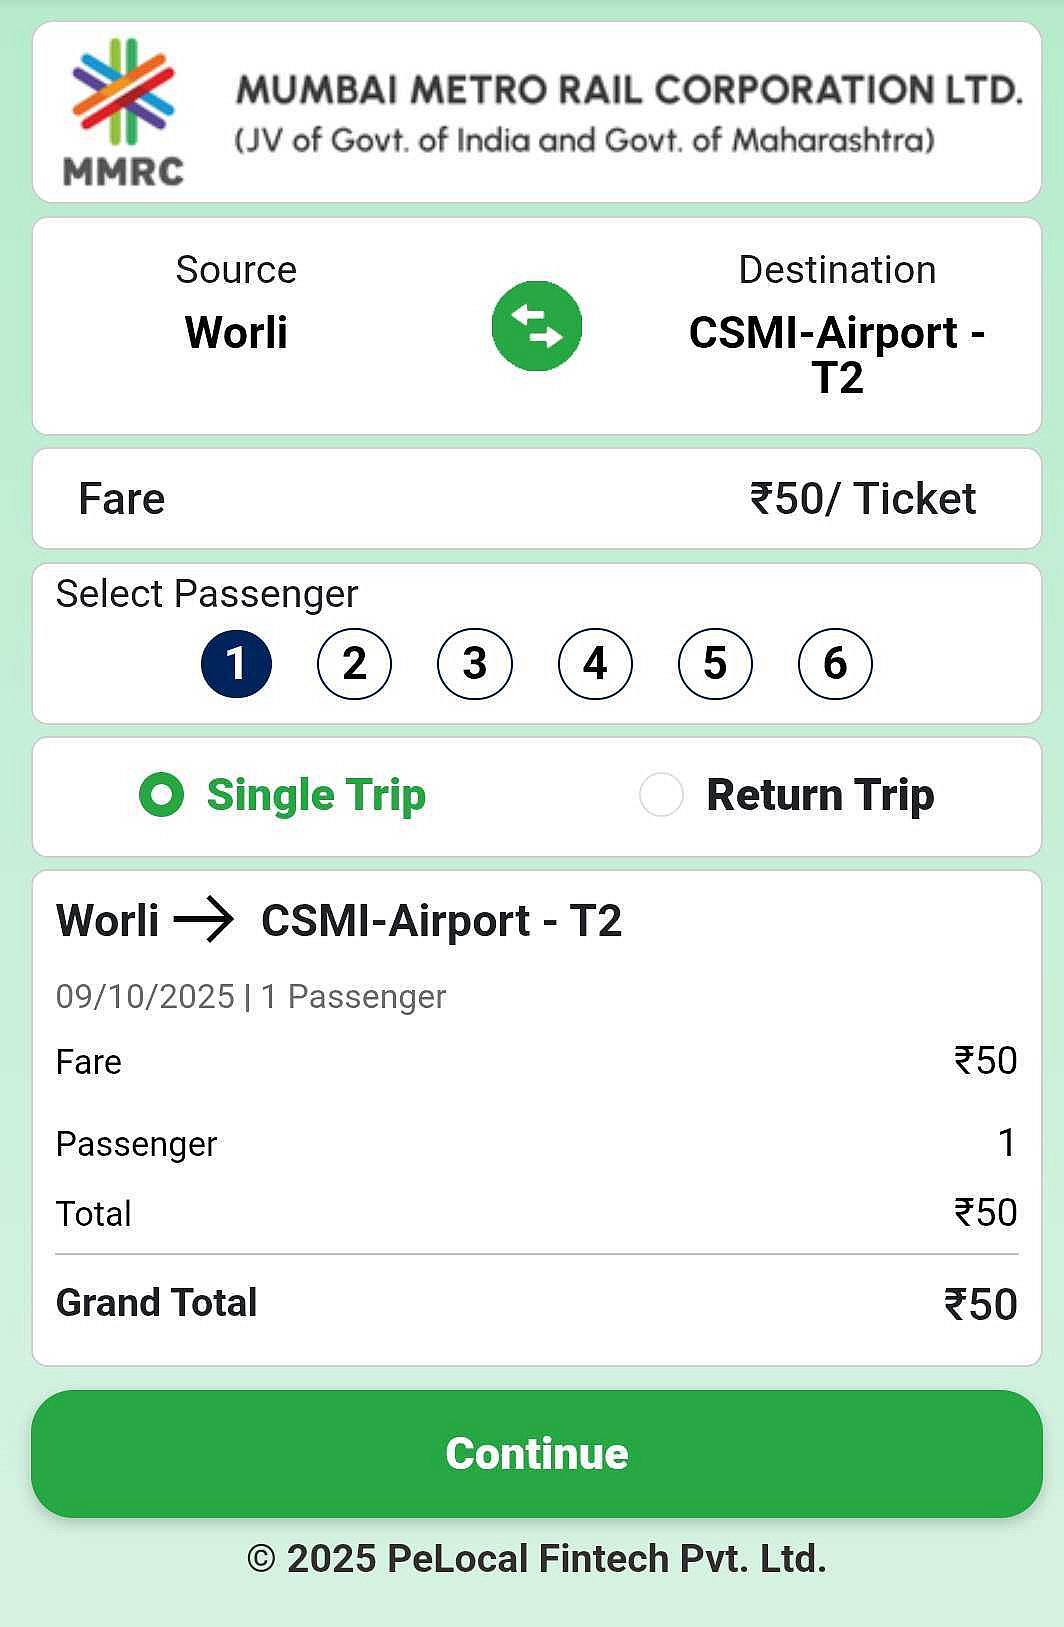Click the Mumbai Metro Rail Corporation title
Image resolution: width=1064 pixels, height=1627 pixels.
click(x=628, y=91)
